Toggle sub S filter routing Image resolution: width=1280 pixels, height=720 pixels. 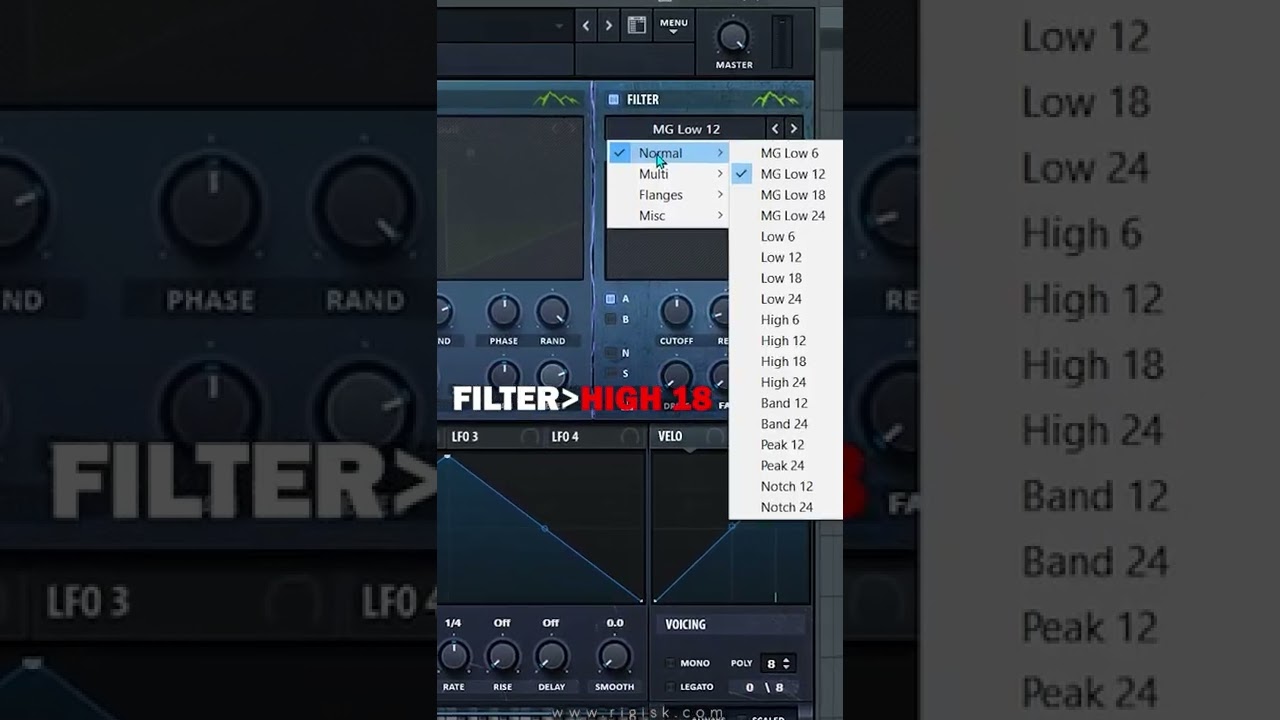[611, 374]
